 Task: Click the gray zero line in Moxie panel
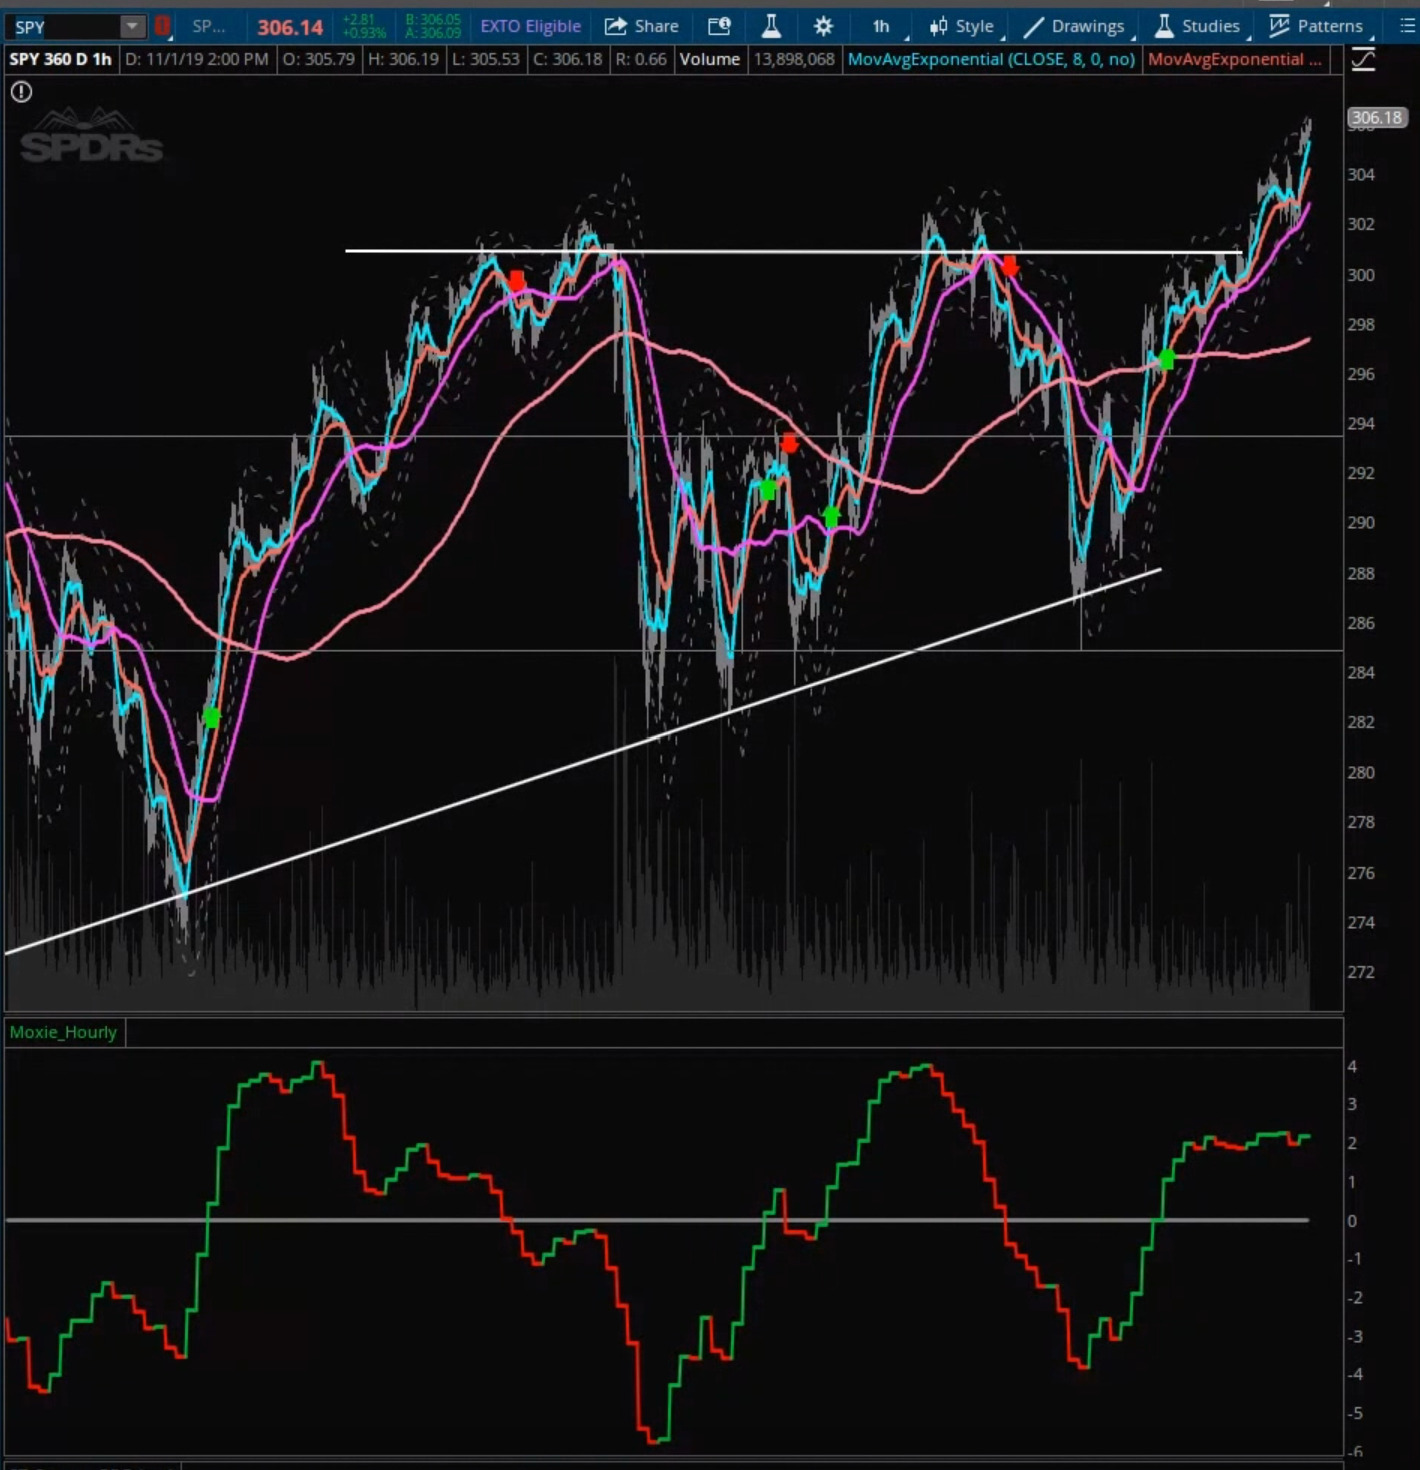[x=657, y=1220]
